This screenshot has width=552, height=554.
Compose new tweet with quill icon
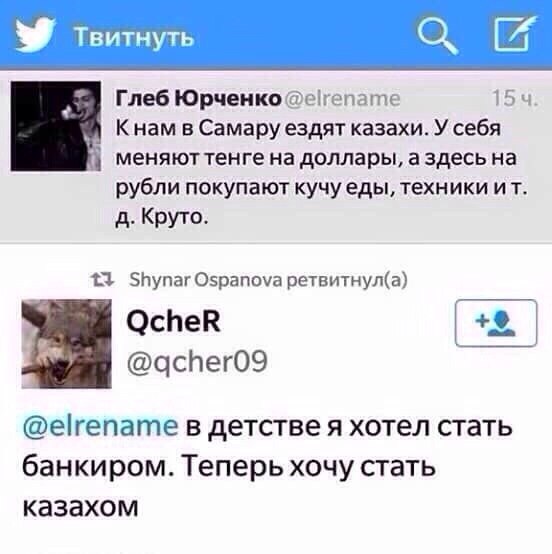click(x=515, y=34)
